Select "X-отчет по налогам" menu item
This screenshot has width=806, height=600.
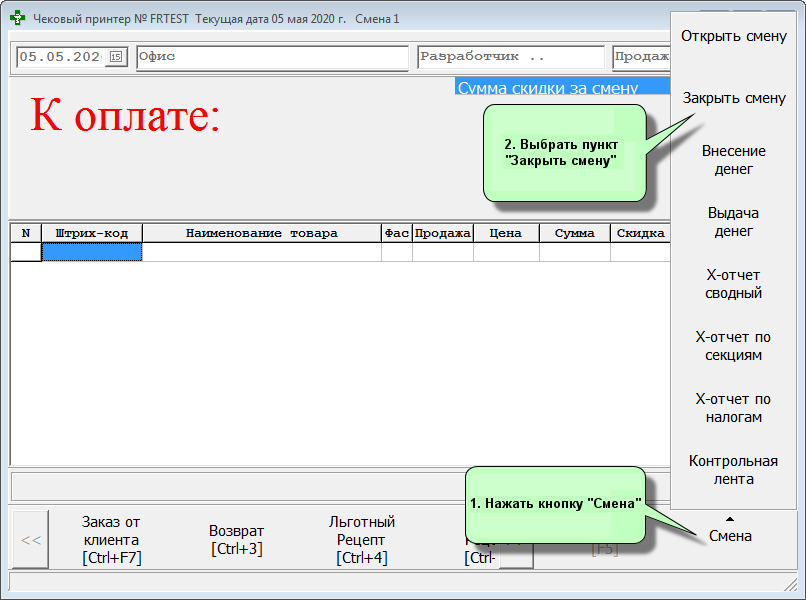point(733,408)
